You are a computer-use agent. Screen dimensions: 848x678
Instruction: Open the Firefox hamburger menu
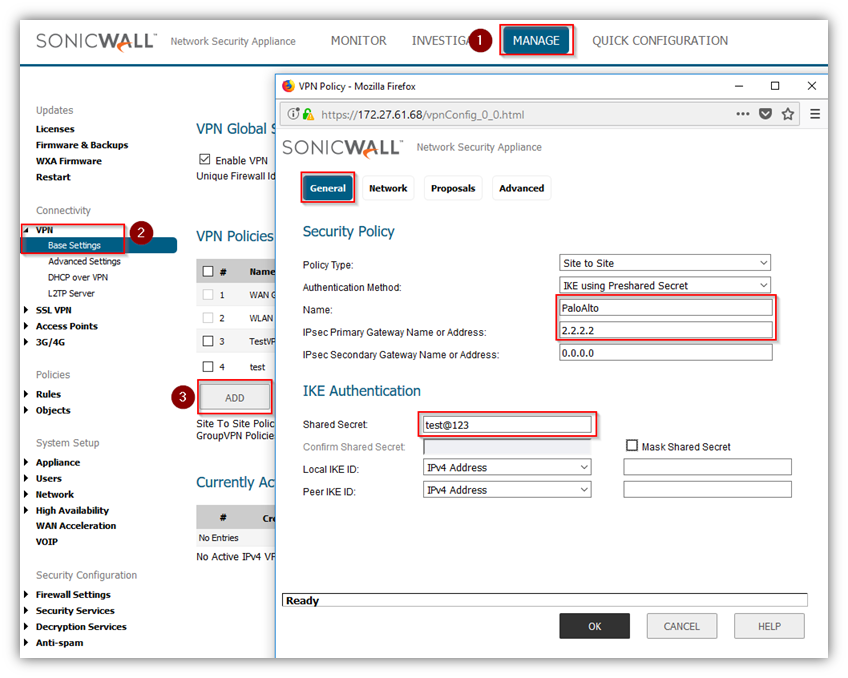(x=814, y=114)
